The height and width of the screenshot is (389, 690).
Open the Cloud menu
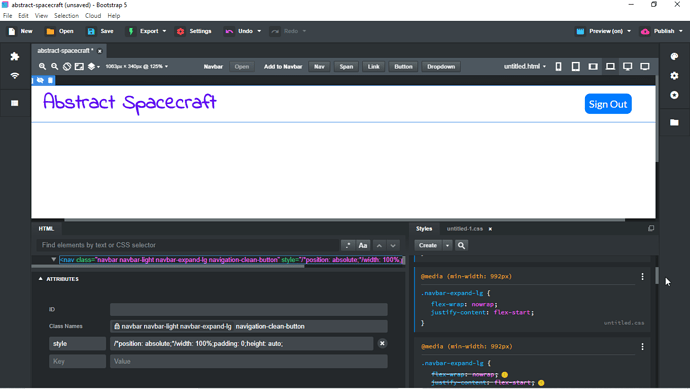coord(93,16)
